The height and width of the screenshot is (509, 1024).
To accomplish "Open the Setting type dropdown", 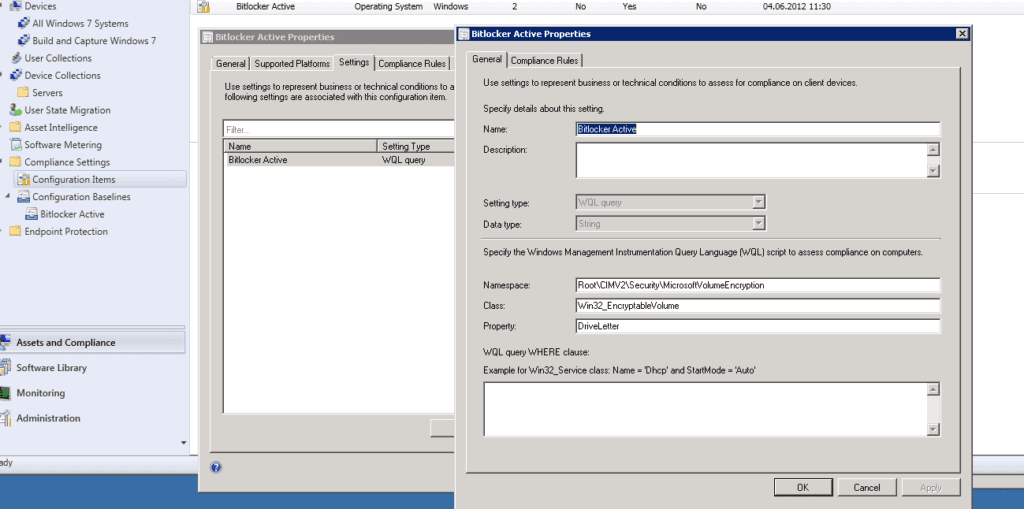I will click(x=758, y=203).
